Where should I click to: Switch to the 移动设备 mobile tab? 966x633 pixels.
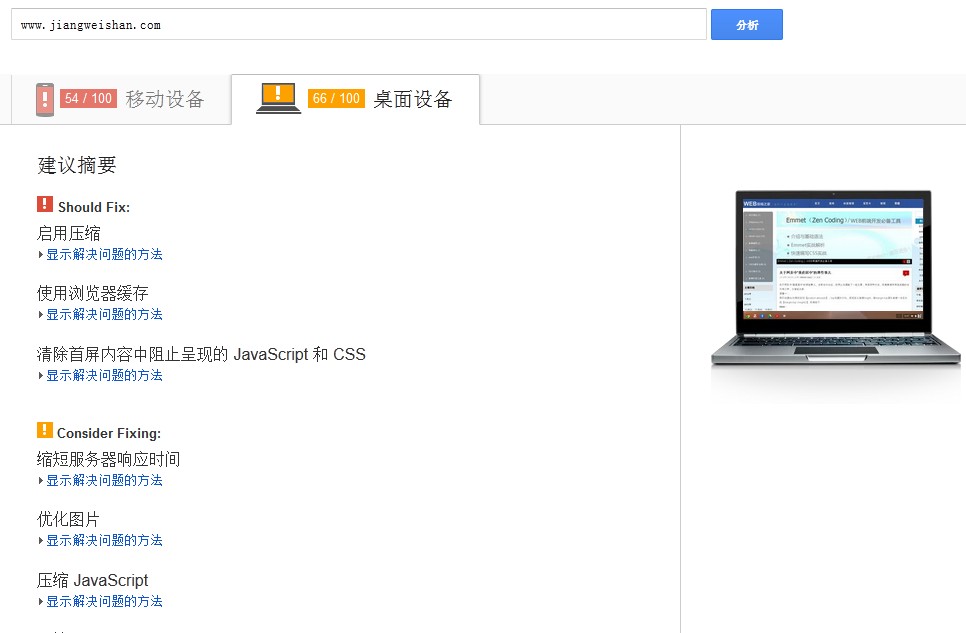121,99
